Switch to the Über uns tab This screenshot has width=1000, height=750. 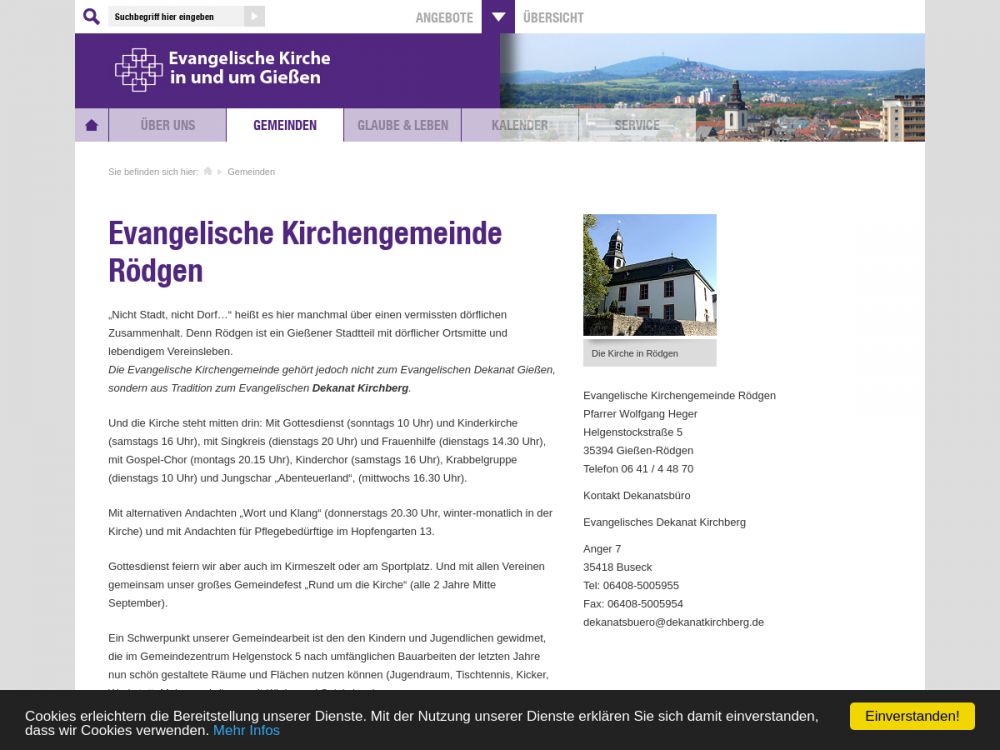tap(168, 125)
